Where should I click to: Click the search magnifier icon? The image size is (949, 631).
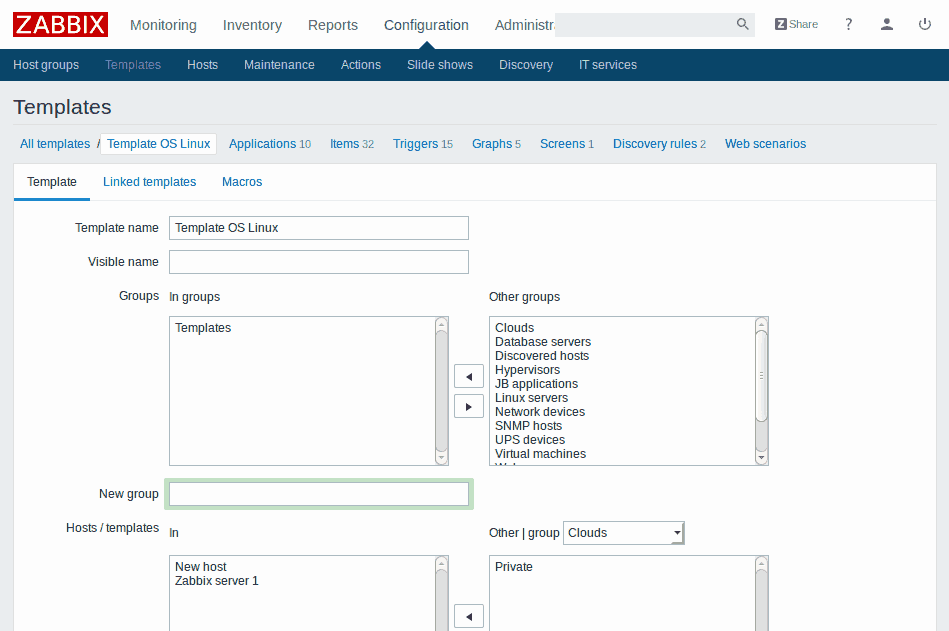coord(742,25)
